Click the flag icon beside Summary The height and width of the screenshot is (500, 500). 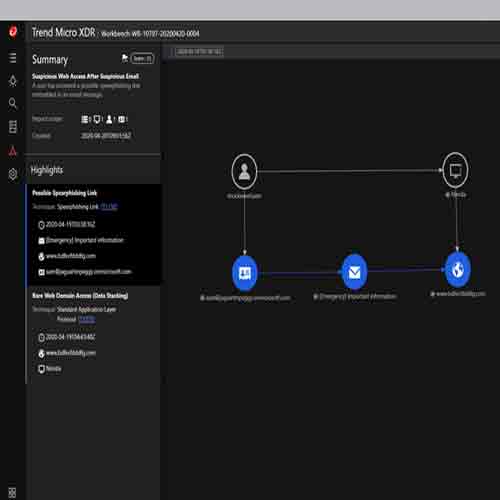pos(125,58)
